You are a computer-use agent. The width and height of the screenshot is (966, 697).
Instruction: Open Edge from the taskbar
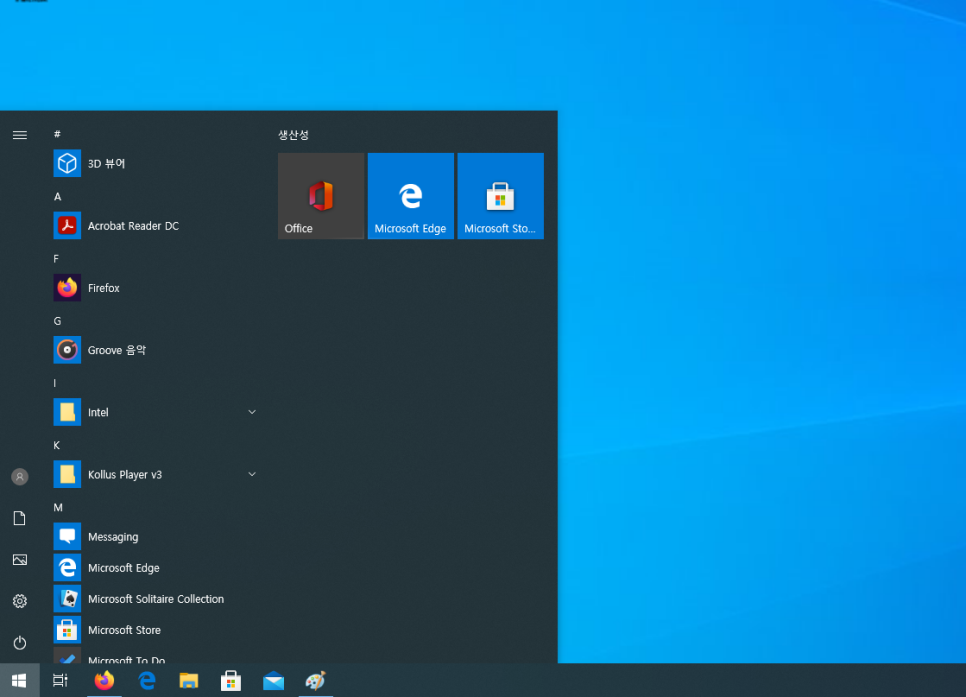point(147,680)
